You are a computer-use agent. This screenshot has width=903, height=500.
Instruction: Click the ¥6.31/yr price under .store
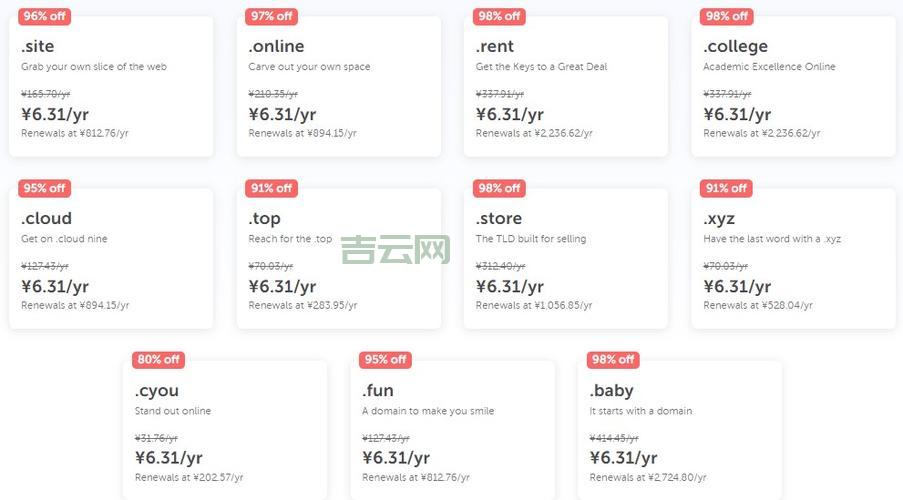(510, 286)
